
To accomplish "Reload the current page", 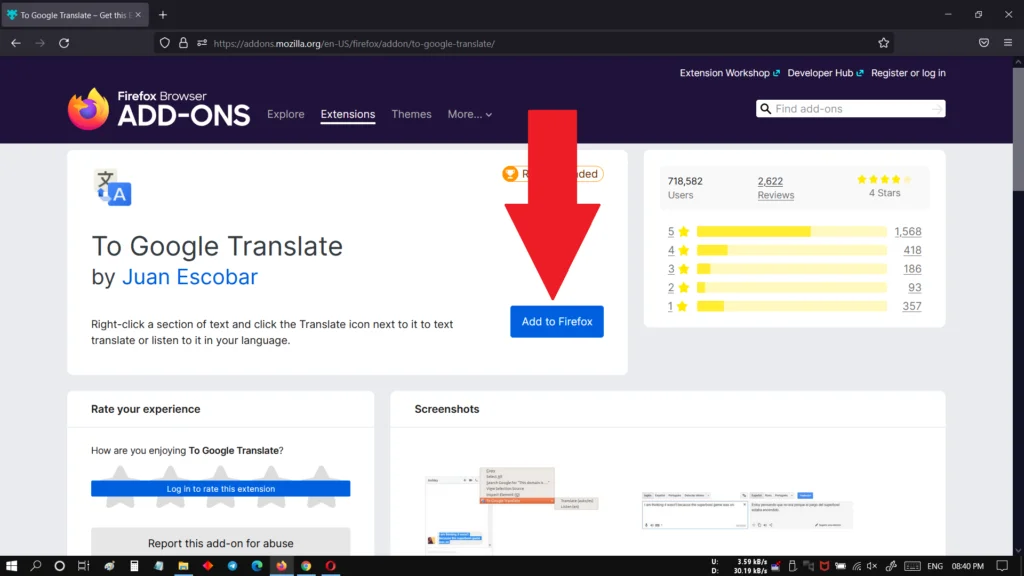I will click(64, 43).
